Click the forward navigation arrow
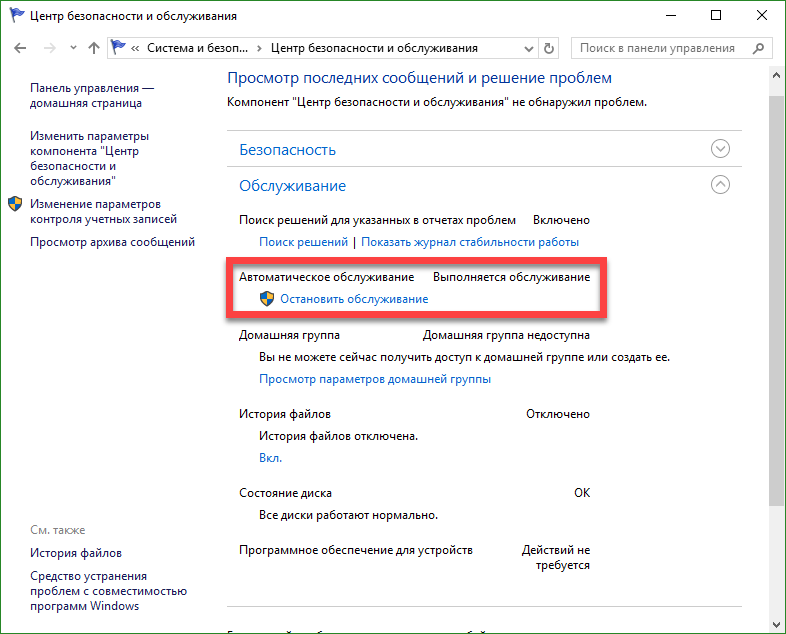 pos(50,48)
